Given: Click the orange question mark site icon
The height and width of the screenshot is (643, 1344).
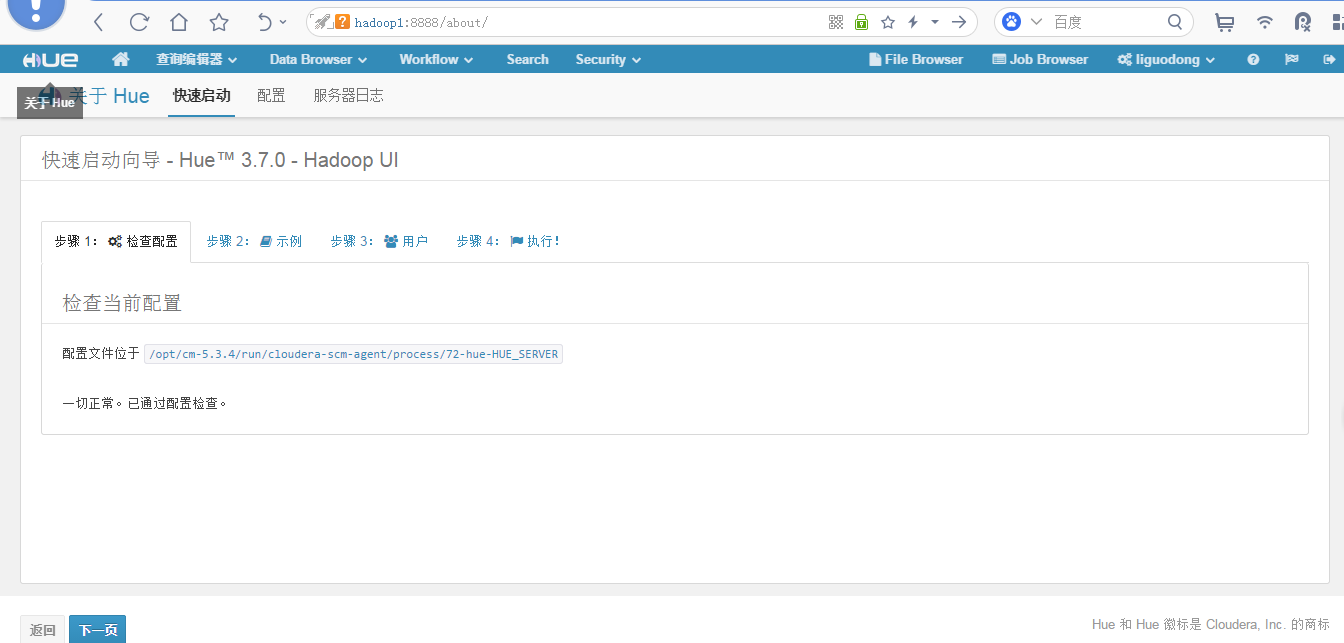Looking at the screenshot, I should click(x=342, y=22).
